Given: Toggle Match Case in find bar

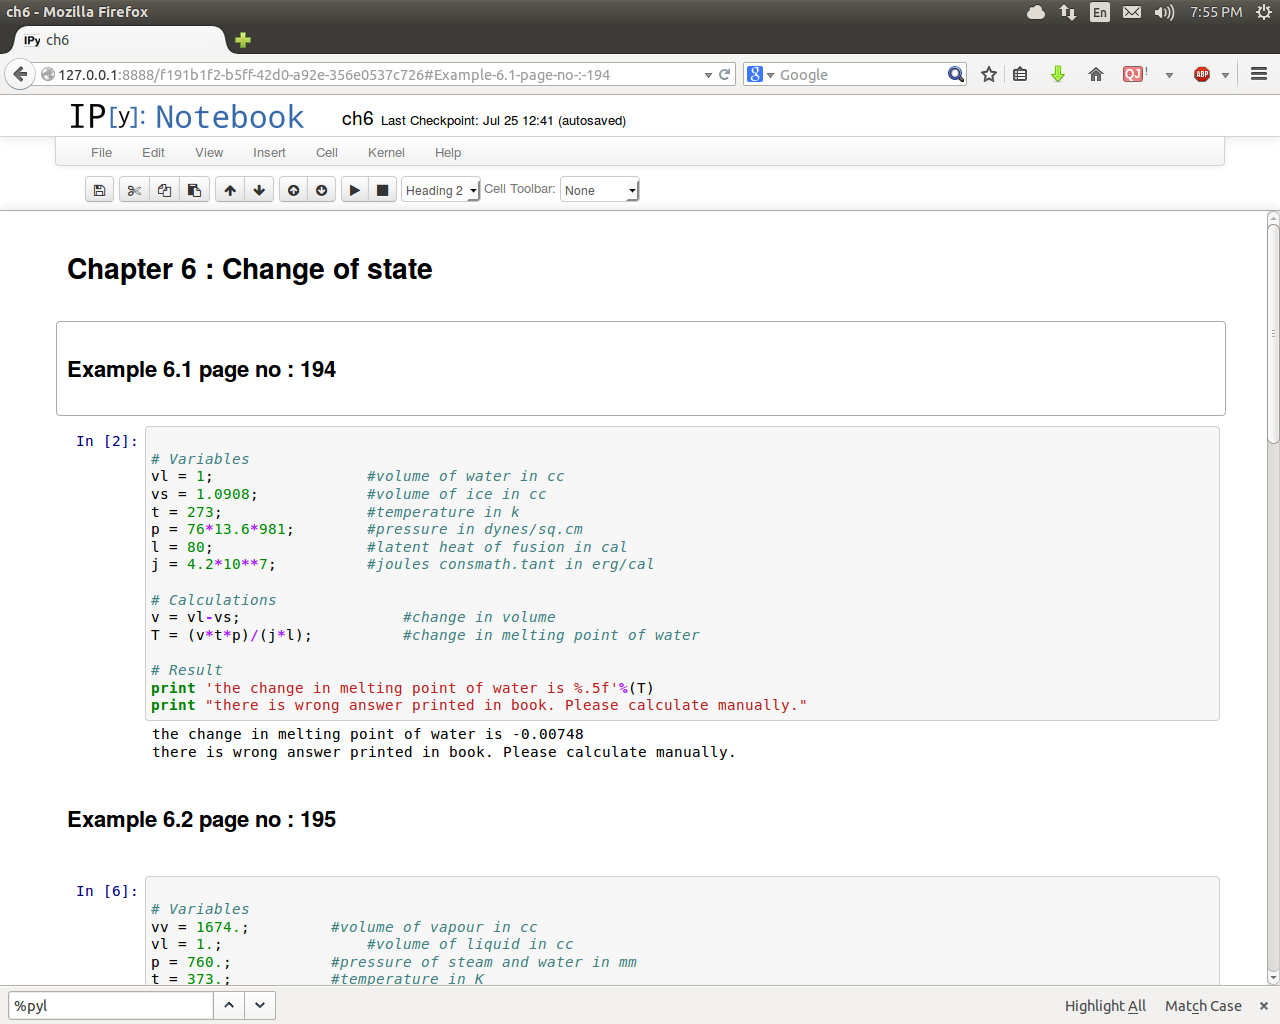Looking at the screenshot, I should click(1203, 1006).
